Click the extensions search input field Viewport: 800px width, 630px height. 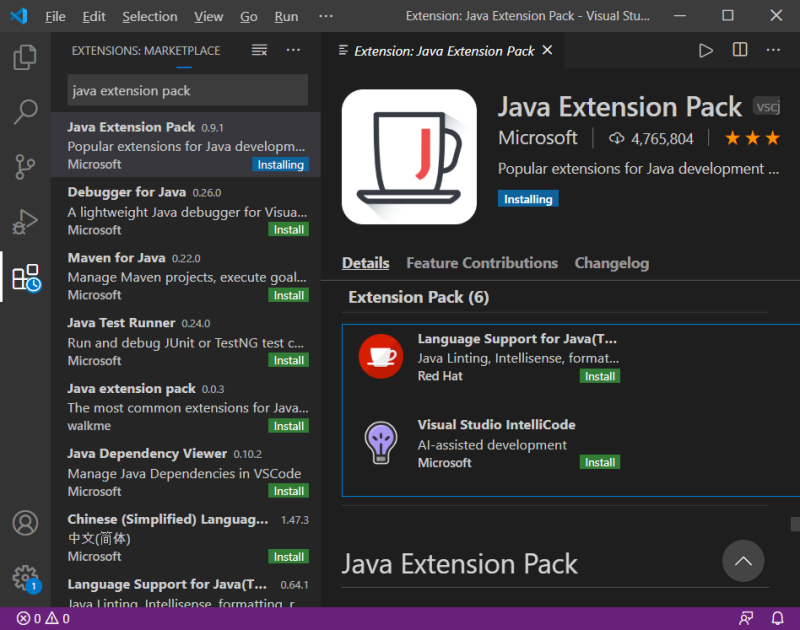[187, 90]
